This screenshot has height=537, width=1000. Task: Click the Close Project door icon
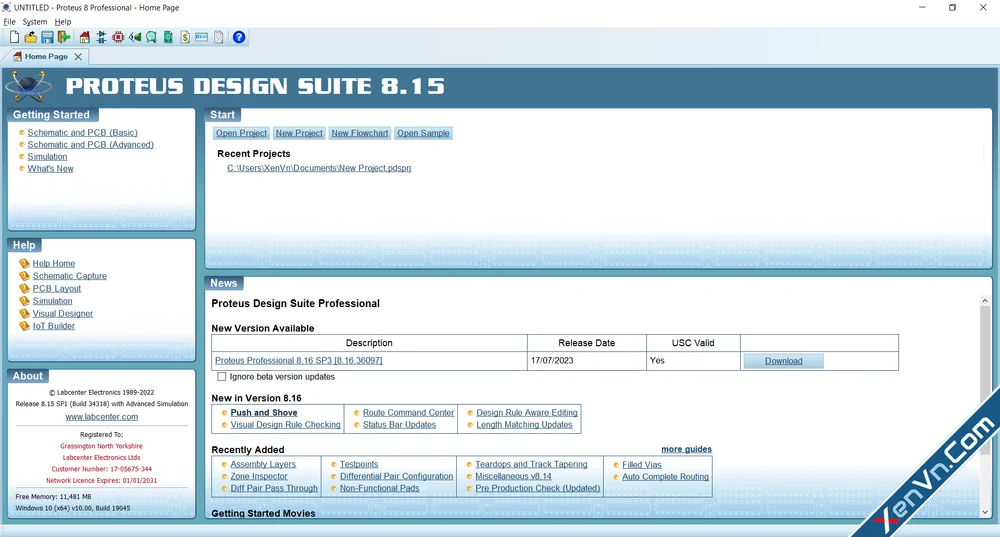(64, 37)
